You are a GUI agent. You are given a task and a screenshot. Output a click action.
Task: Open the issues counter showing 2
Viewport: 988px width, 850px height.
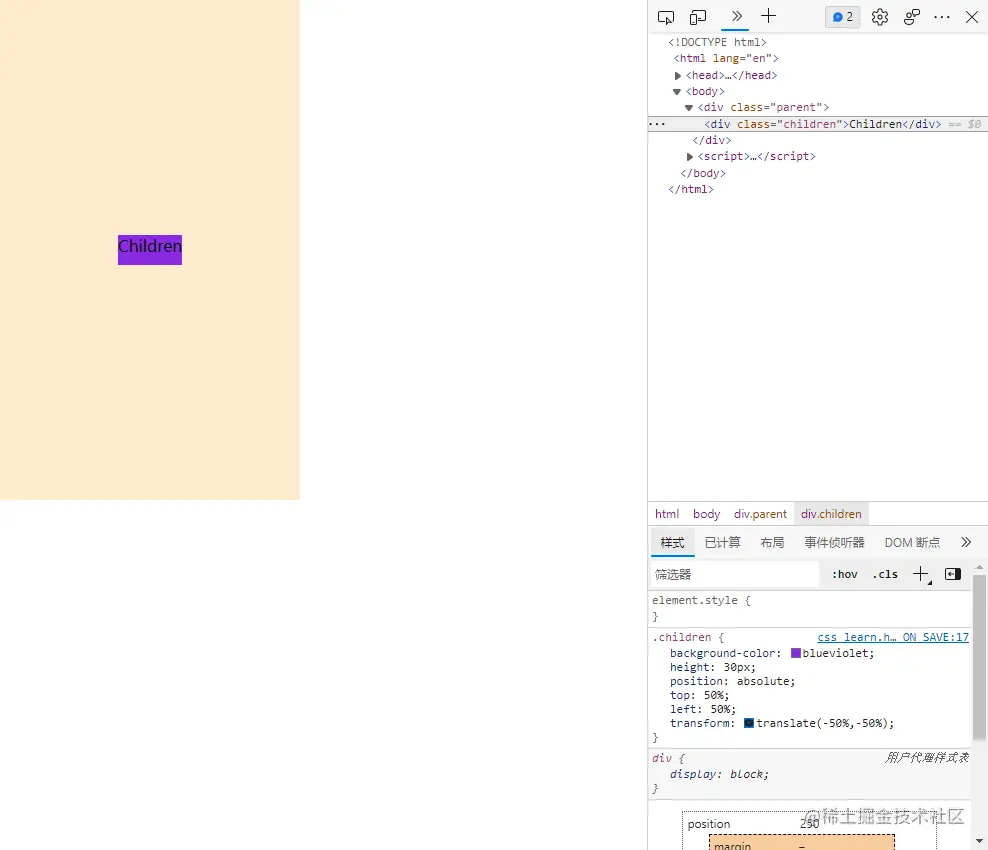coord(842,17)
